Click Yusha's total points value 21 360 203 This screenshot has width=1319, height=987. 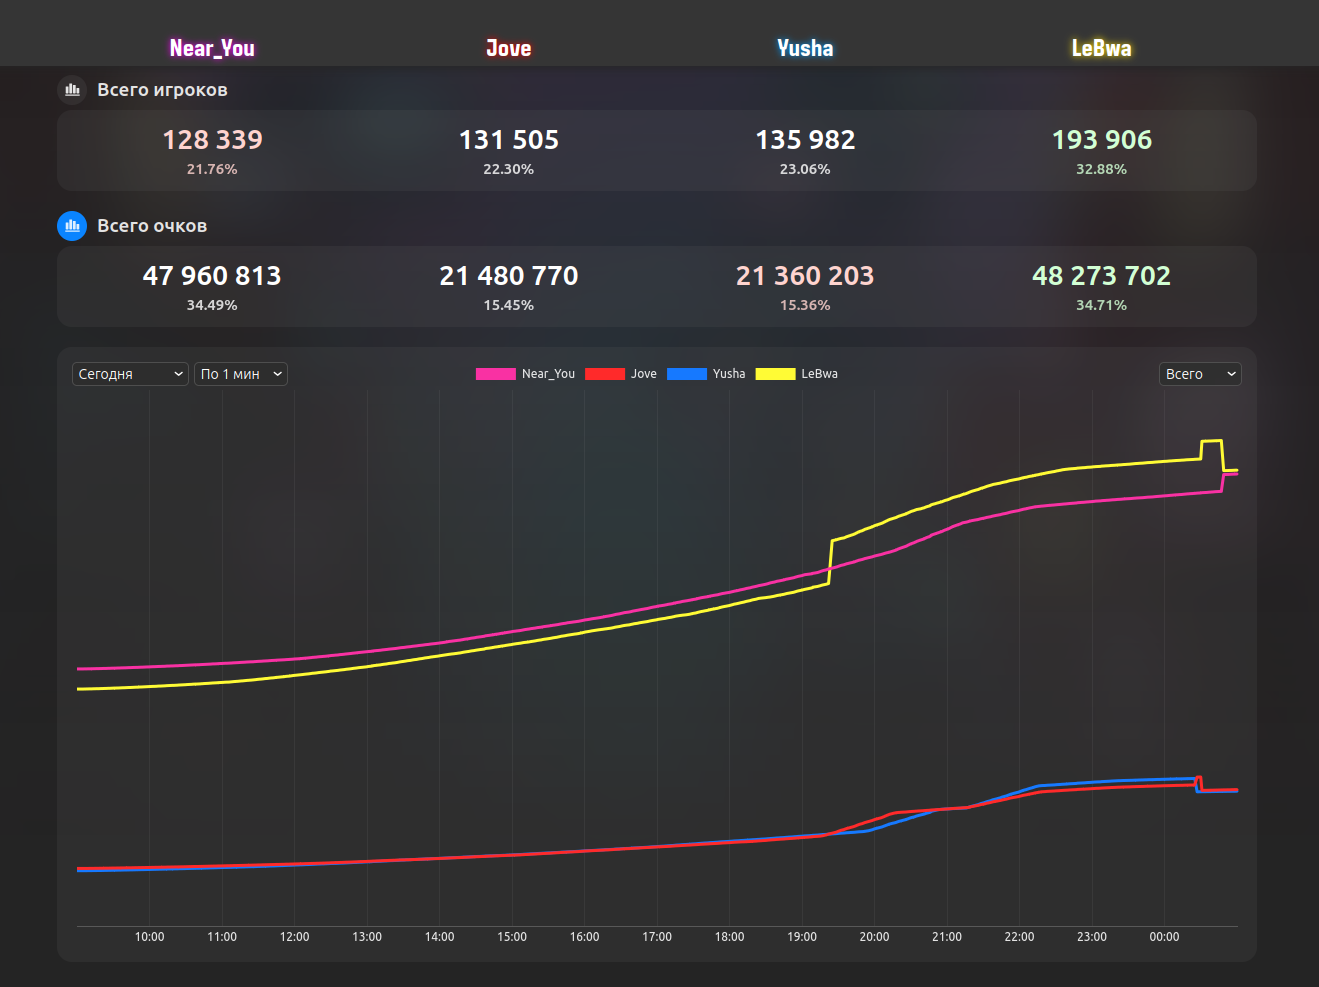[x=805, y=276]
